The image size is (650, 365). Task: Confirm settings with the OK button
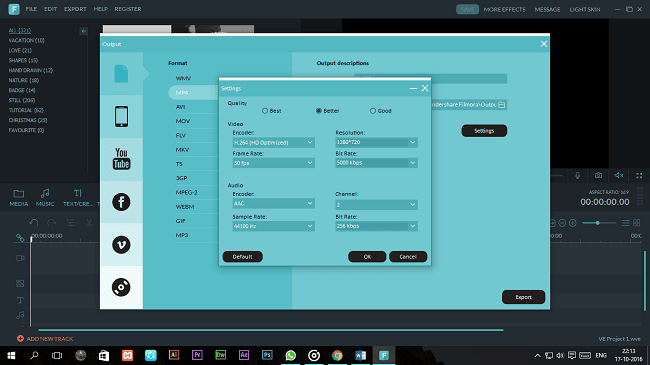[x=367, y=257]
